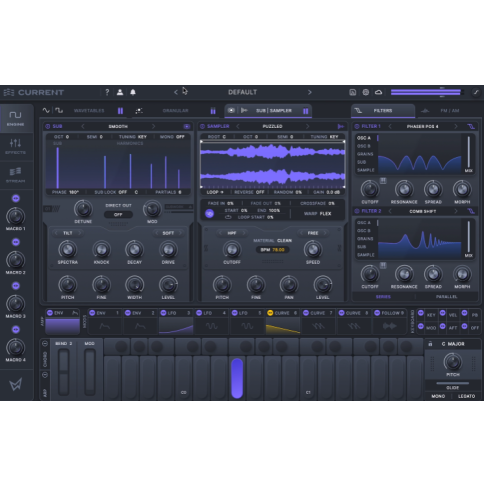Click the BPM 78.00 field
Image resolution: width=485 pixels, height=486 pixels.
click(x=272, y=250)
